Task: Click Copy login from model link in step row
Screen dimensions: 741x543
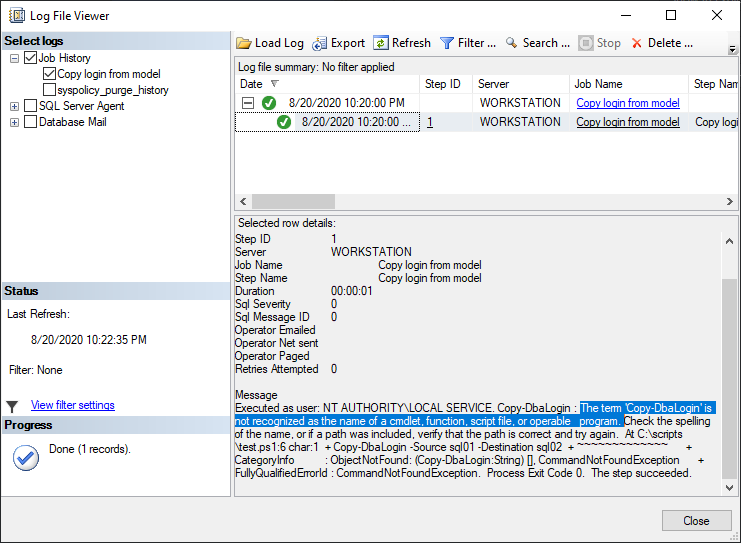Action: pyautogui.click(x=628, y=122)
